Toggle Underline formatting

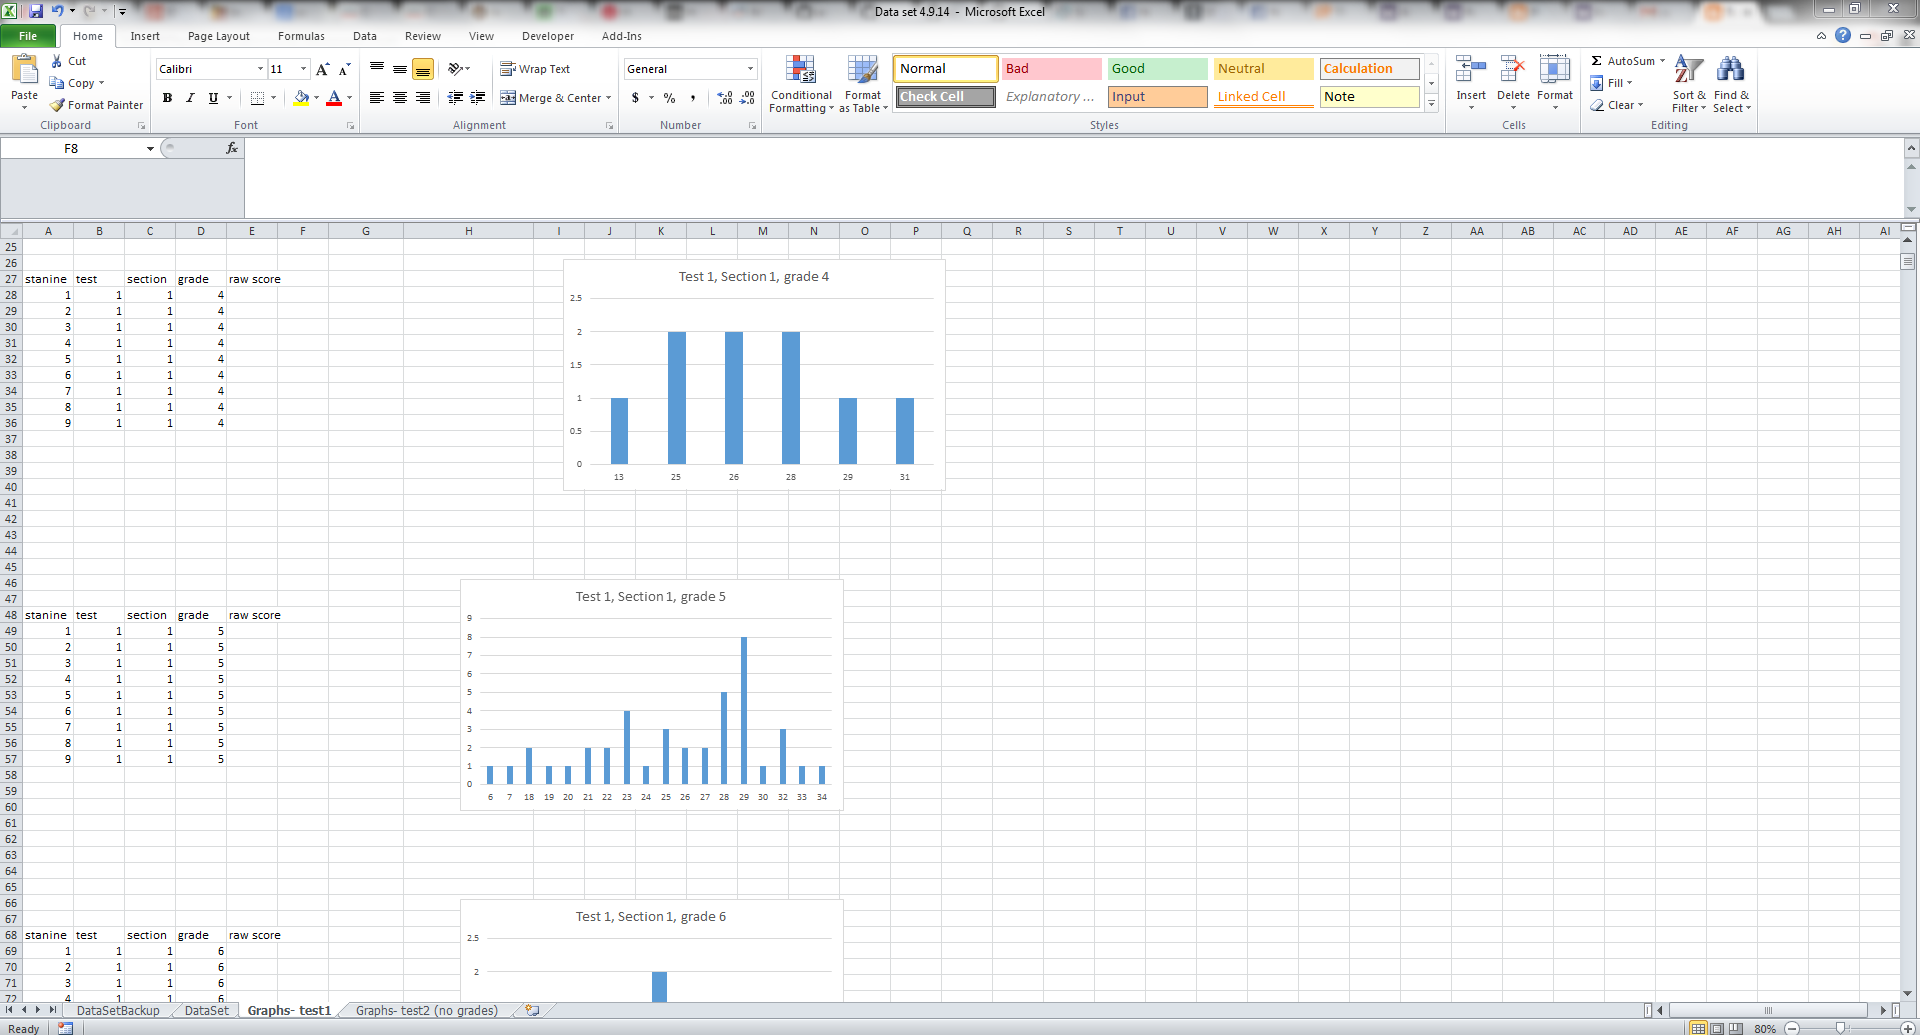tap(213, 98)
